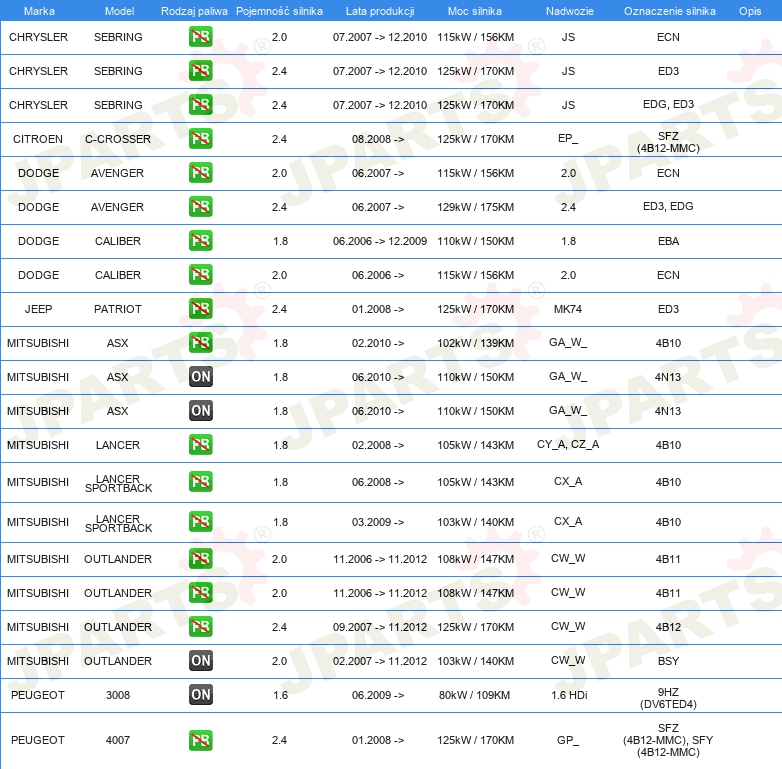Click the CITROEN brand cell
The width and height of the screenshot is (782, 769).
(38, 139)
